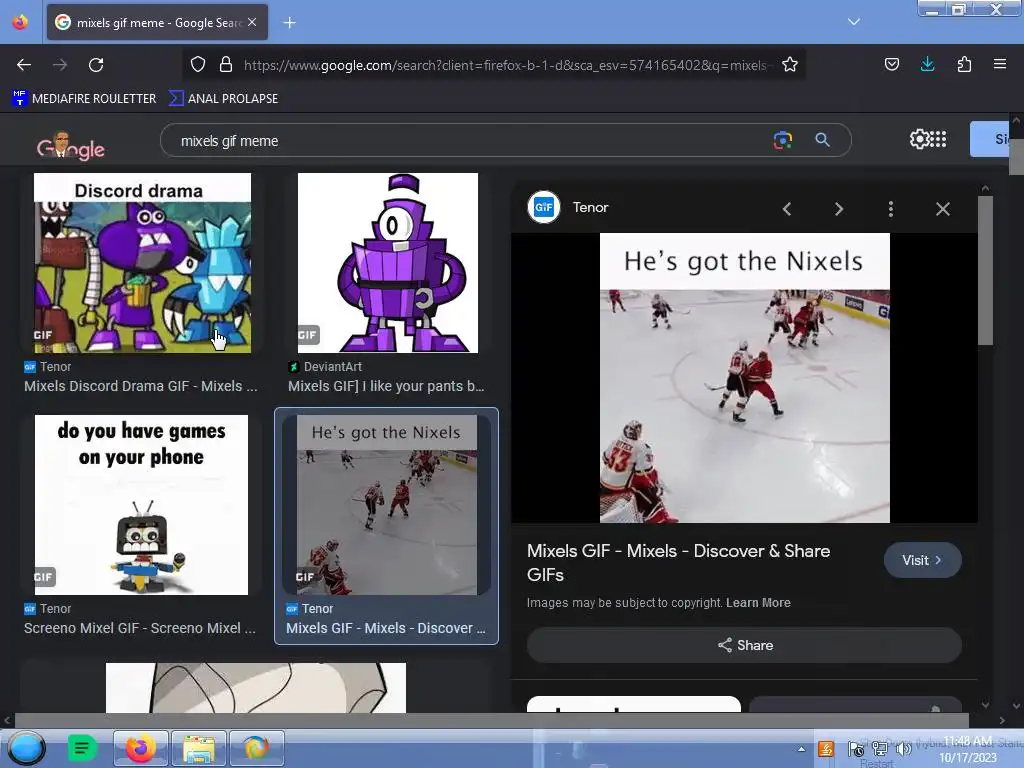The image size is (1024, 768).
Task: Show previous image in preview panel
Action: point(787,209)
